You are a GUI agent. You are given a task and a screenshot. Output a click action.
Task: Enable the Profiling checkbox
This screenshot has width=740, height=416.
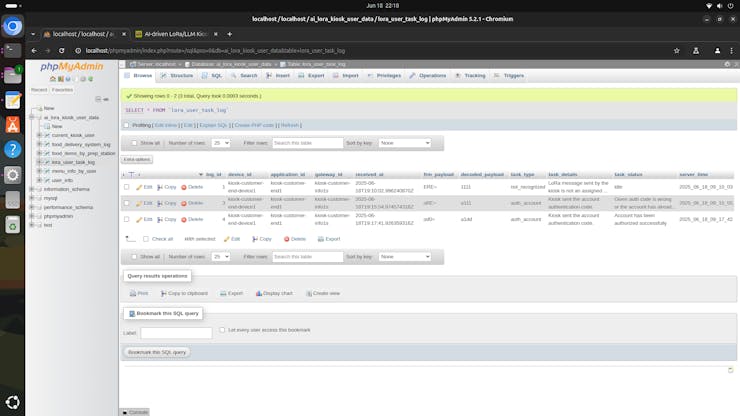tap(126, 125)
